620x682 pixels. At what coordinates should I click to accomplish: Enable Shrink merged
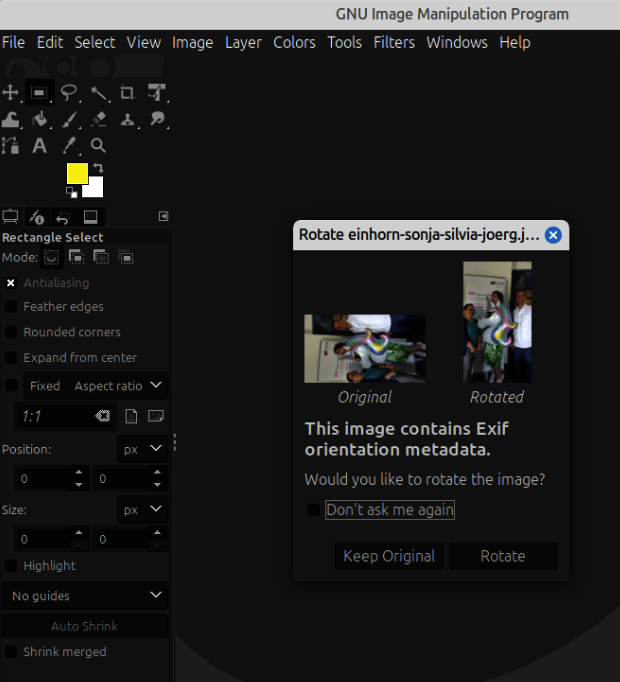10,652
